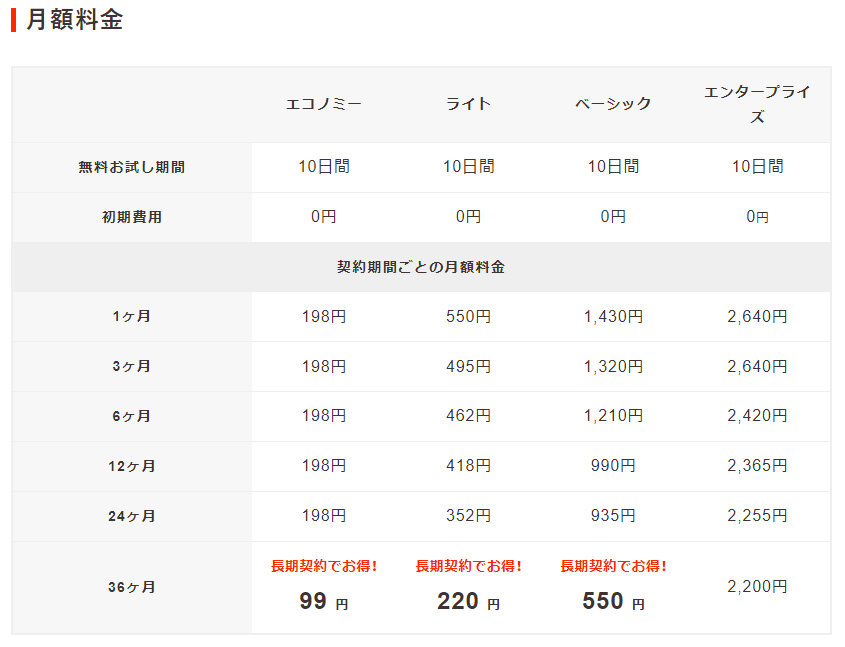
Task: Select the 36ヶ月 row label
Action: click(x=132, y=588)
